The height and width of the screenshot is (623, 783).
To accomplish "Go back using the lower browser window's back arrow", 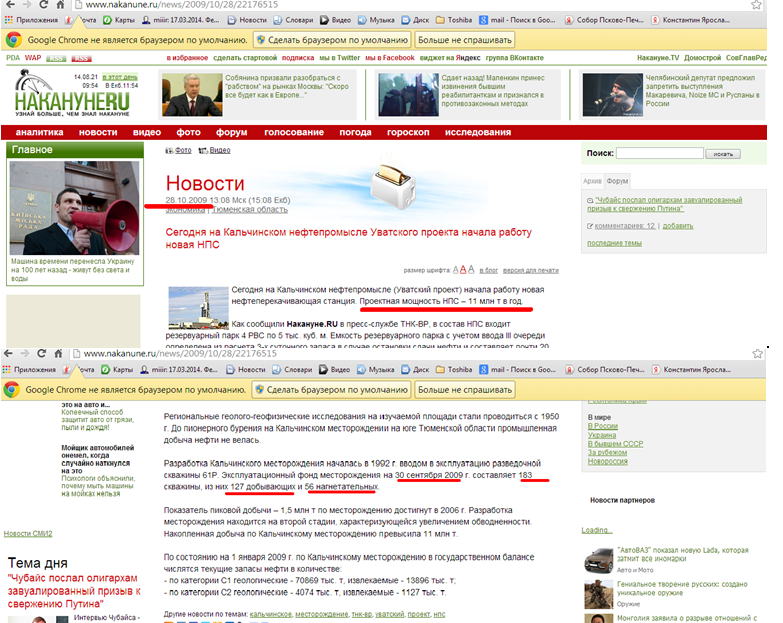I will 8,353.
